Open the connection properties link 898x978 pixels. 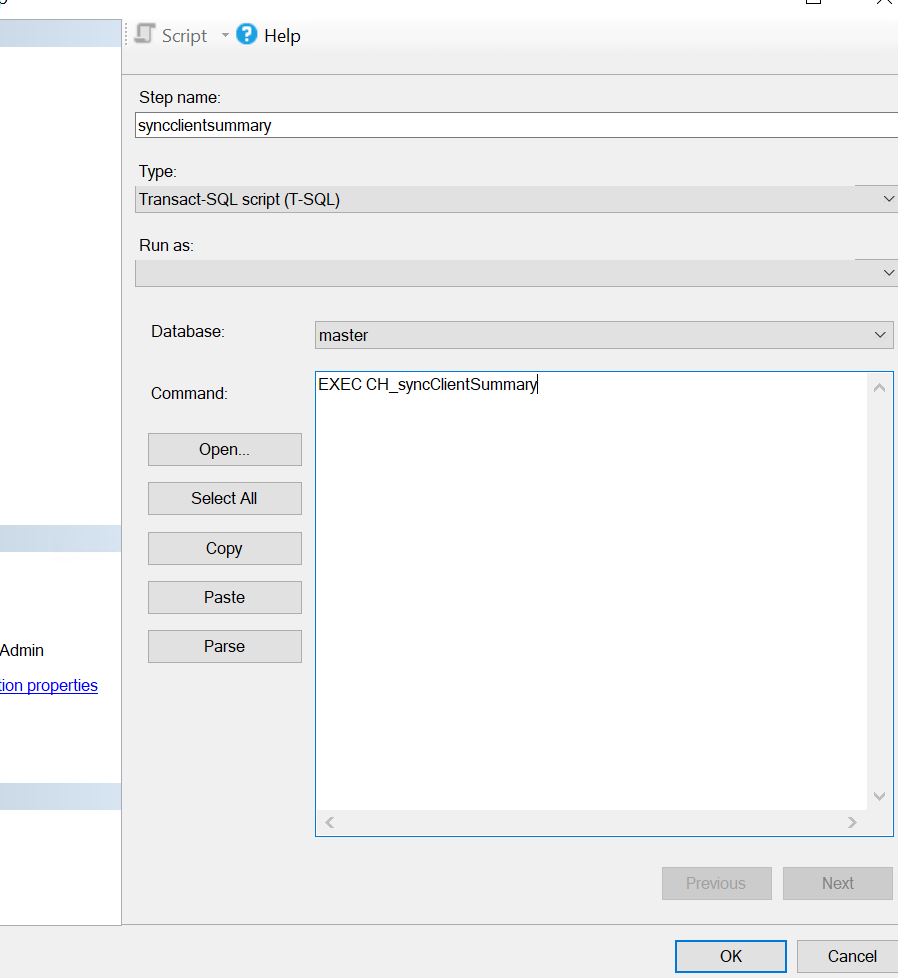[49, 685]
